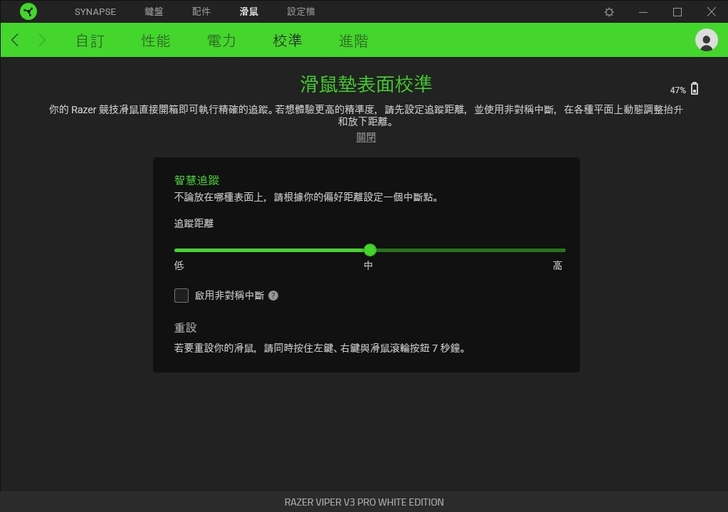
Task: Click the help icon beside 啟用非對稱中斷
Action: 273,296
